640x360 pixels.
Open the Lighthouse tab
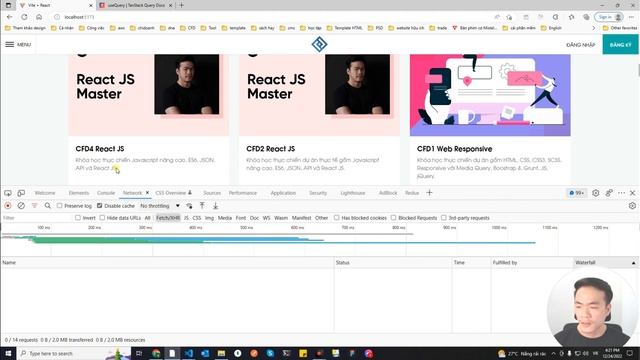coord(353,193)
